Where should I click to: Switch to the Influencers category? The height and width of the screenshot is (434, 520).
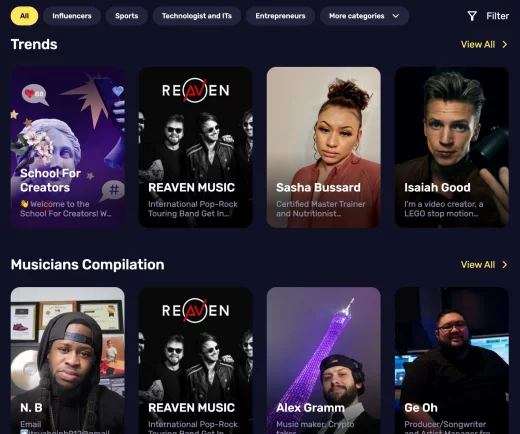tap(72, 16)
